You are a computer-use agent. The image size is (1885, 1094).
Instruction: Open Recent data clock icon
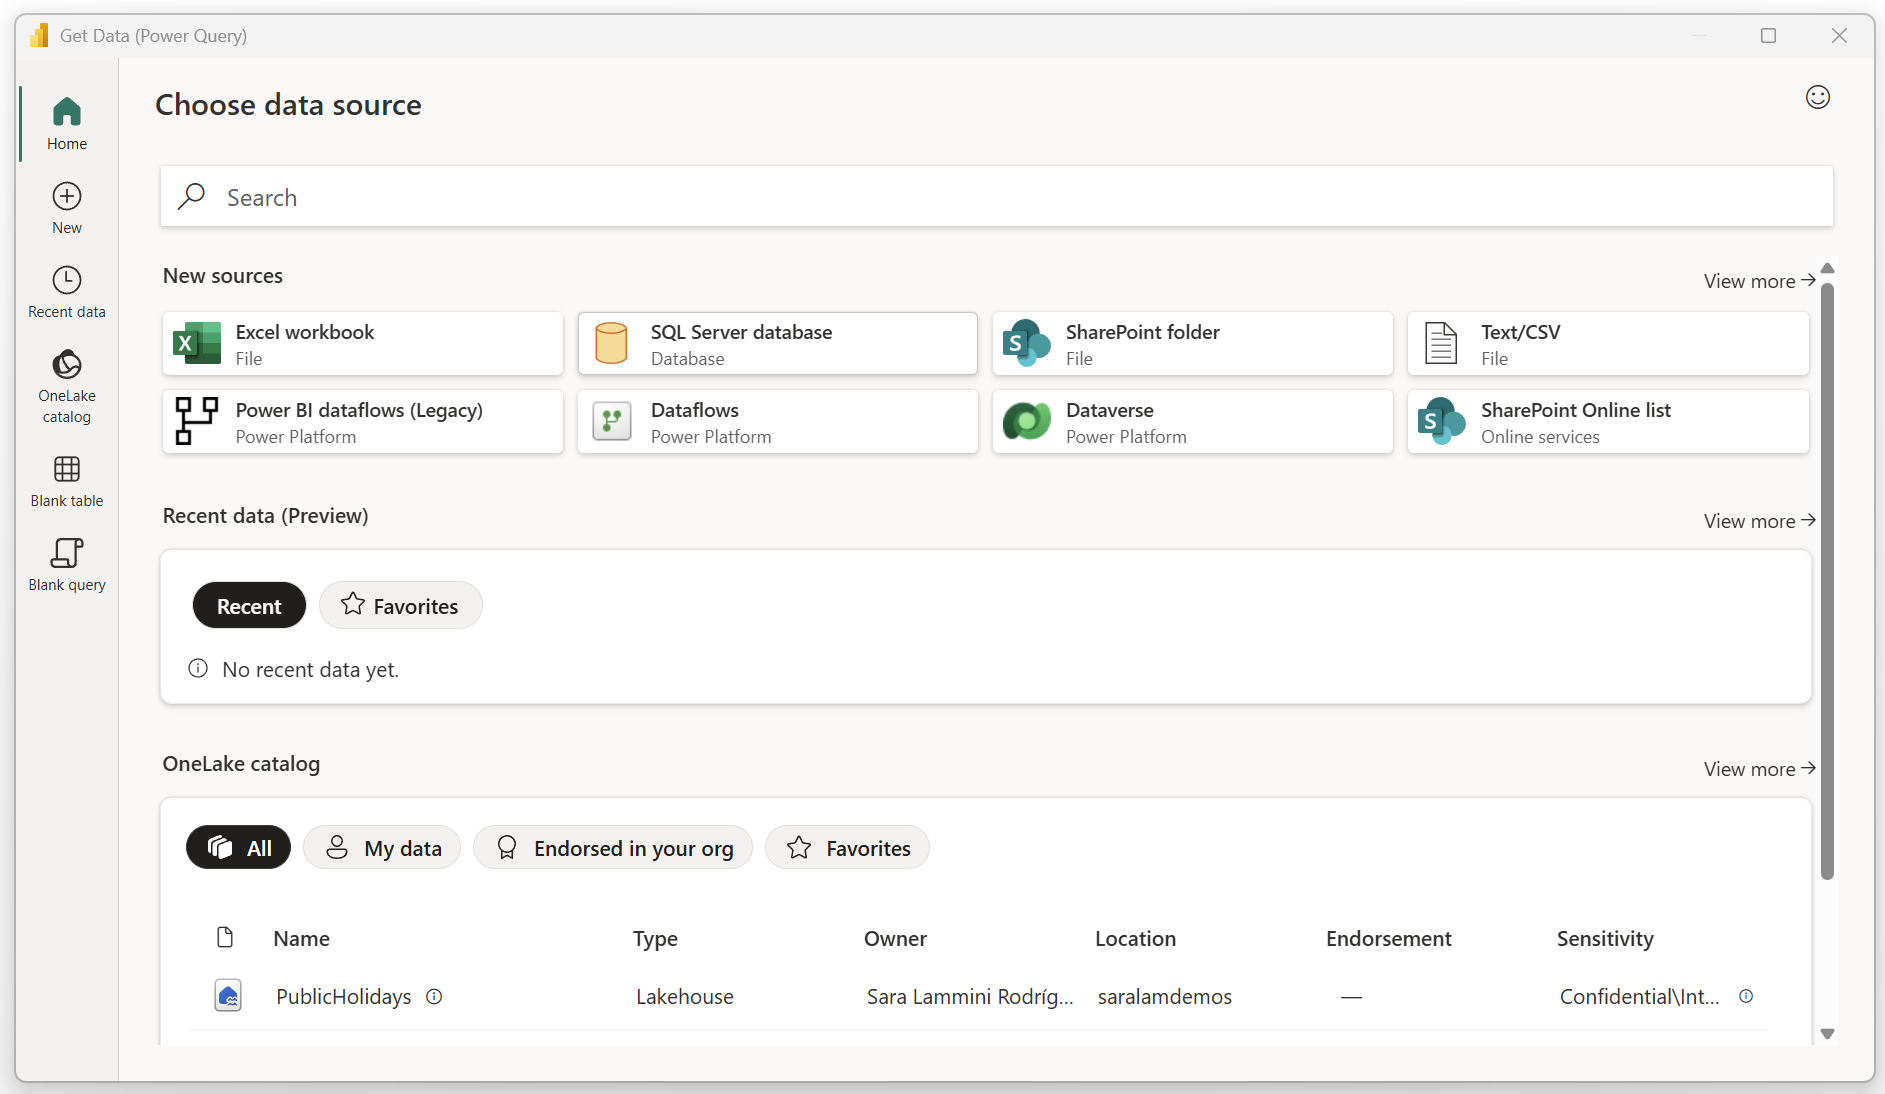coord(67,280)
